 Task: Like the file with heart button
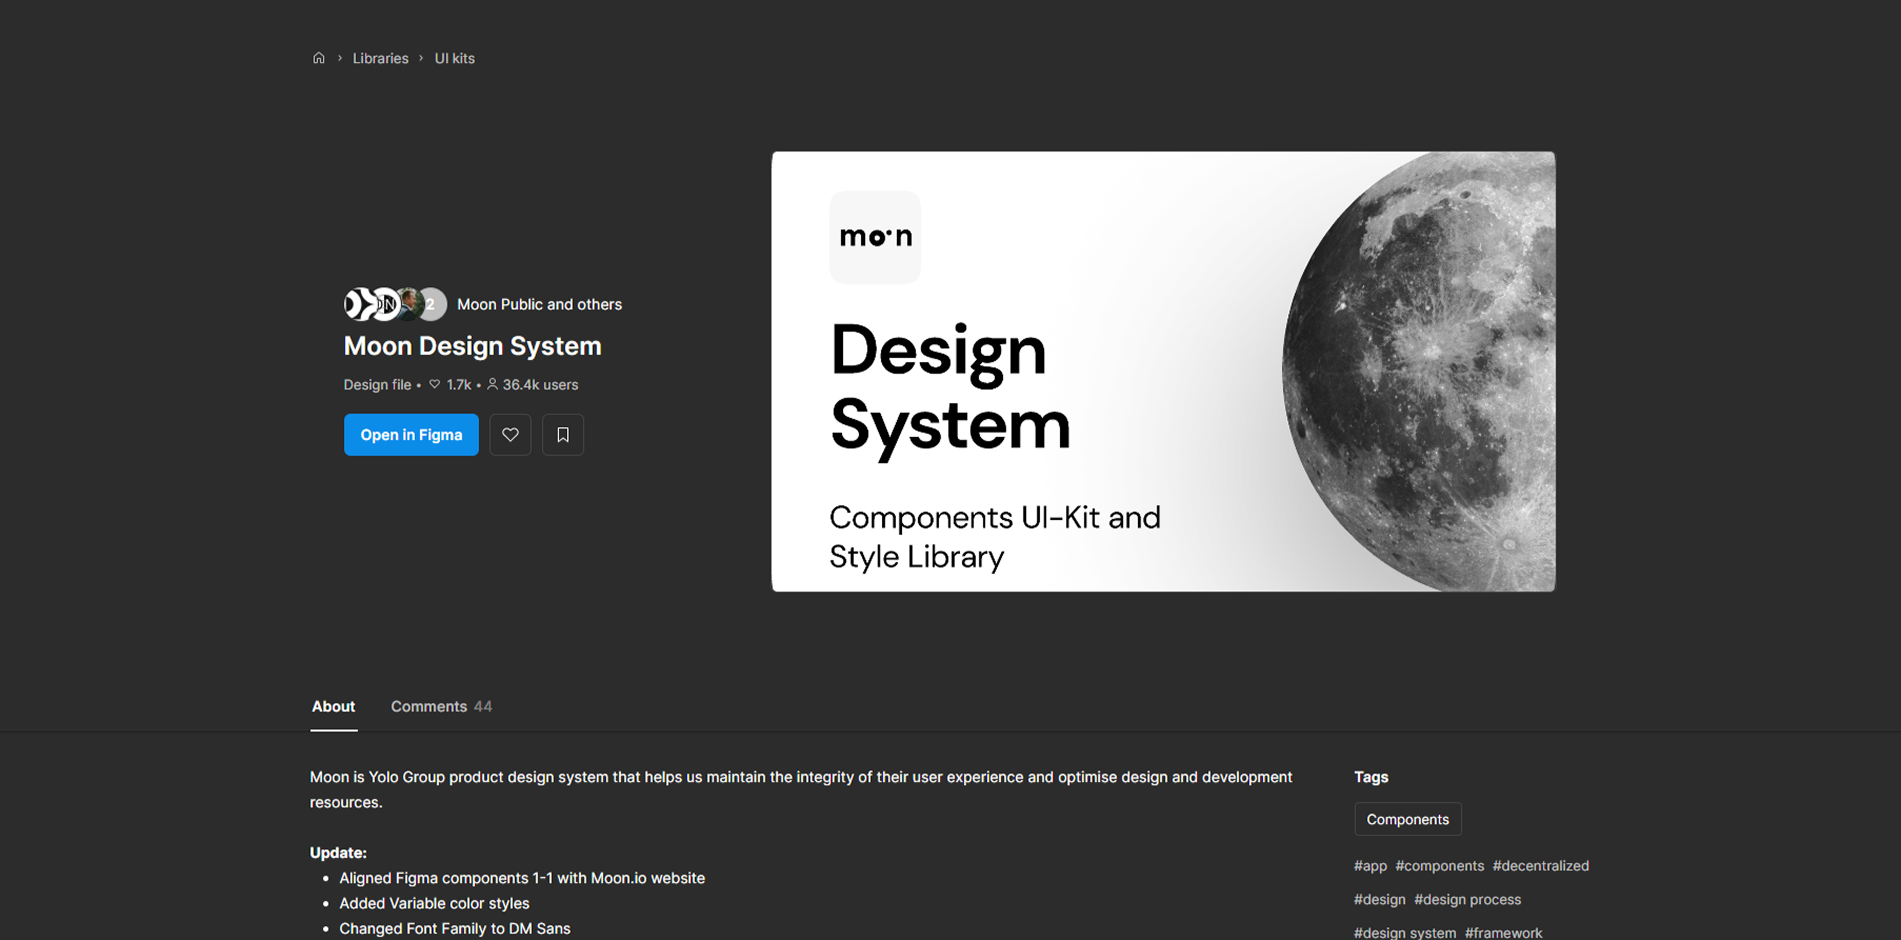pos(510,435)
